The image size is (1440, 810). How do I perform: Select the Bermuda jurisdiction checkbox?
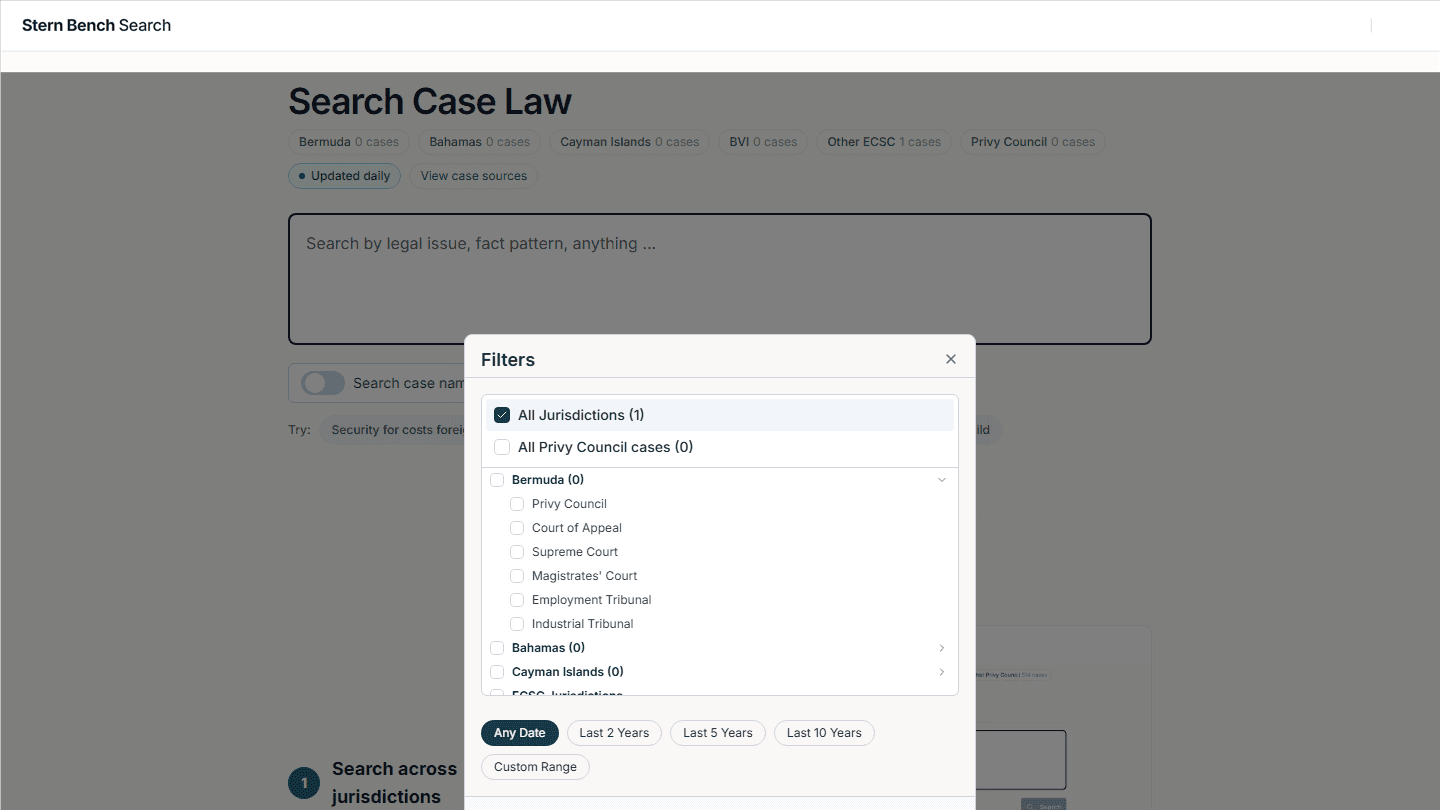(497, 479)
